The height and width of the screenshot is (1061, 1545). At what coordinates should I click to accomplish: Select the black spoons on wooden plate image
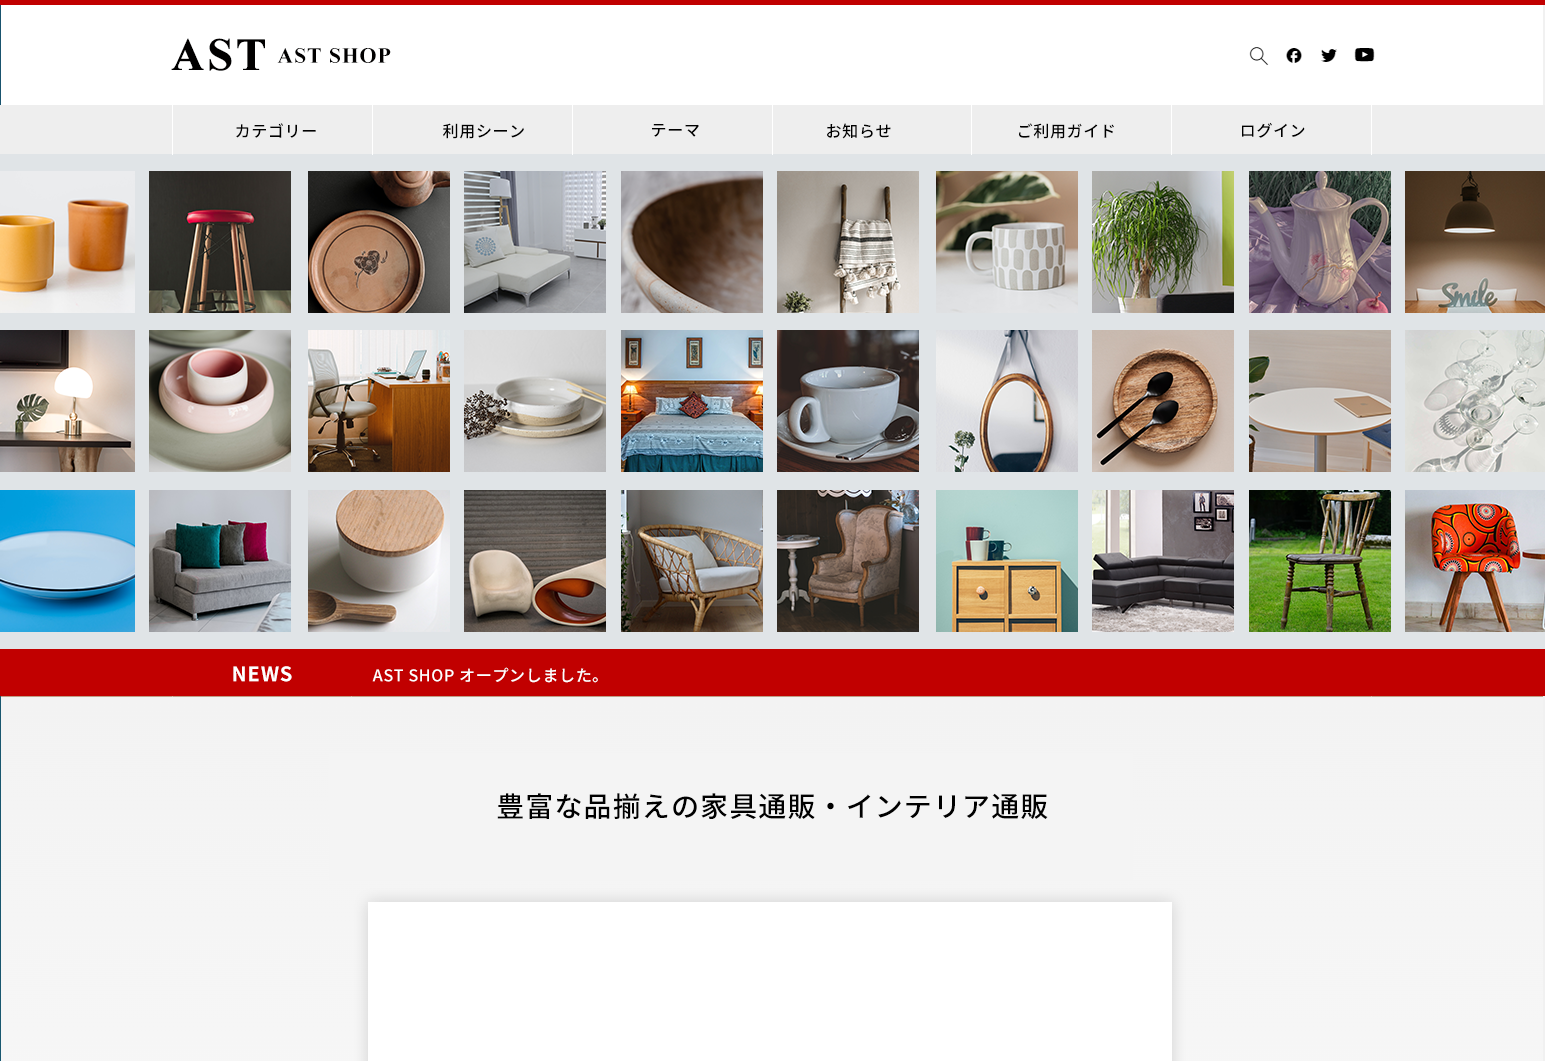tap(1163, 401)
